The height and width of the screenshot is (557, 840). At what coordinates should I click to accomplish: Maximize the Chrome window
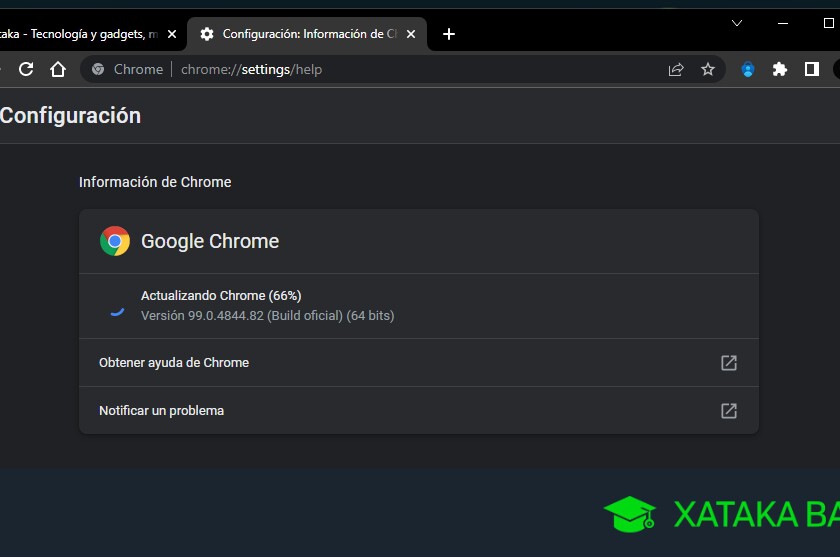click(x=828, y=23)
